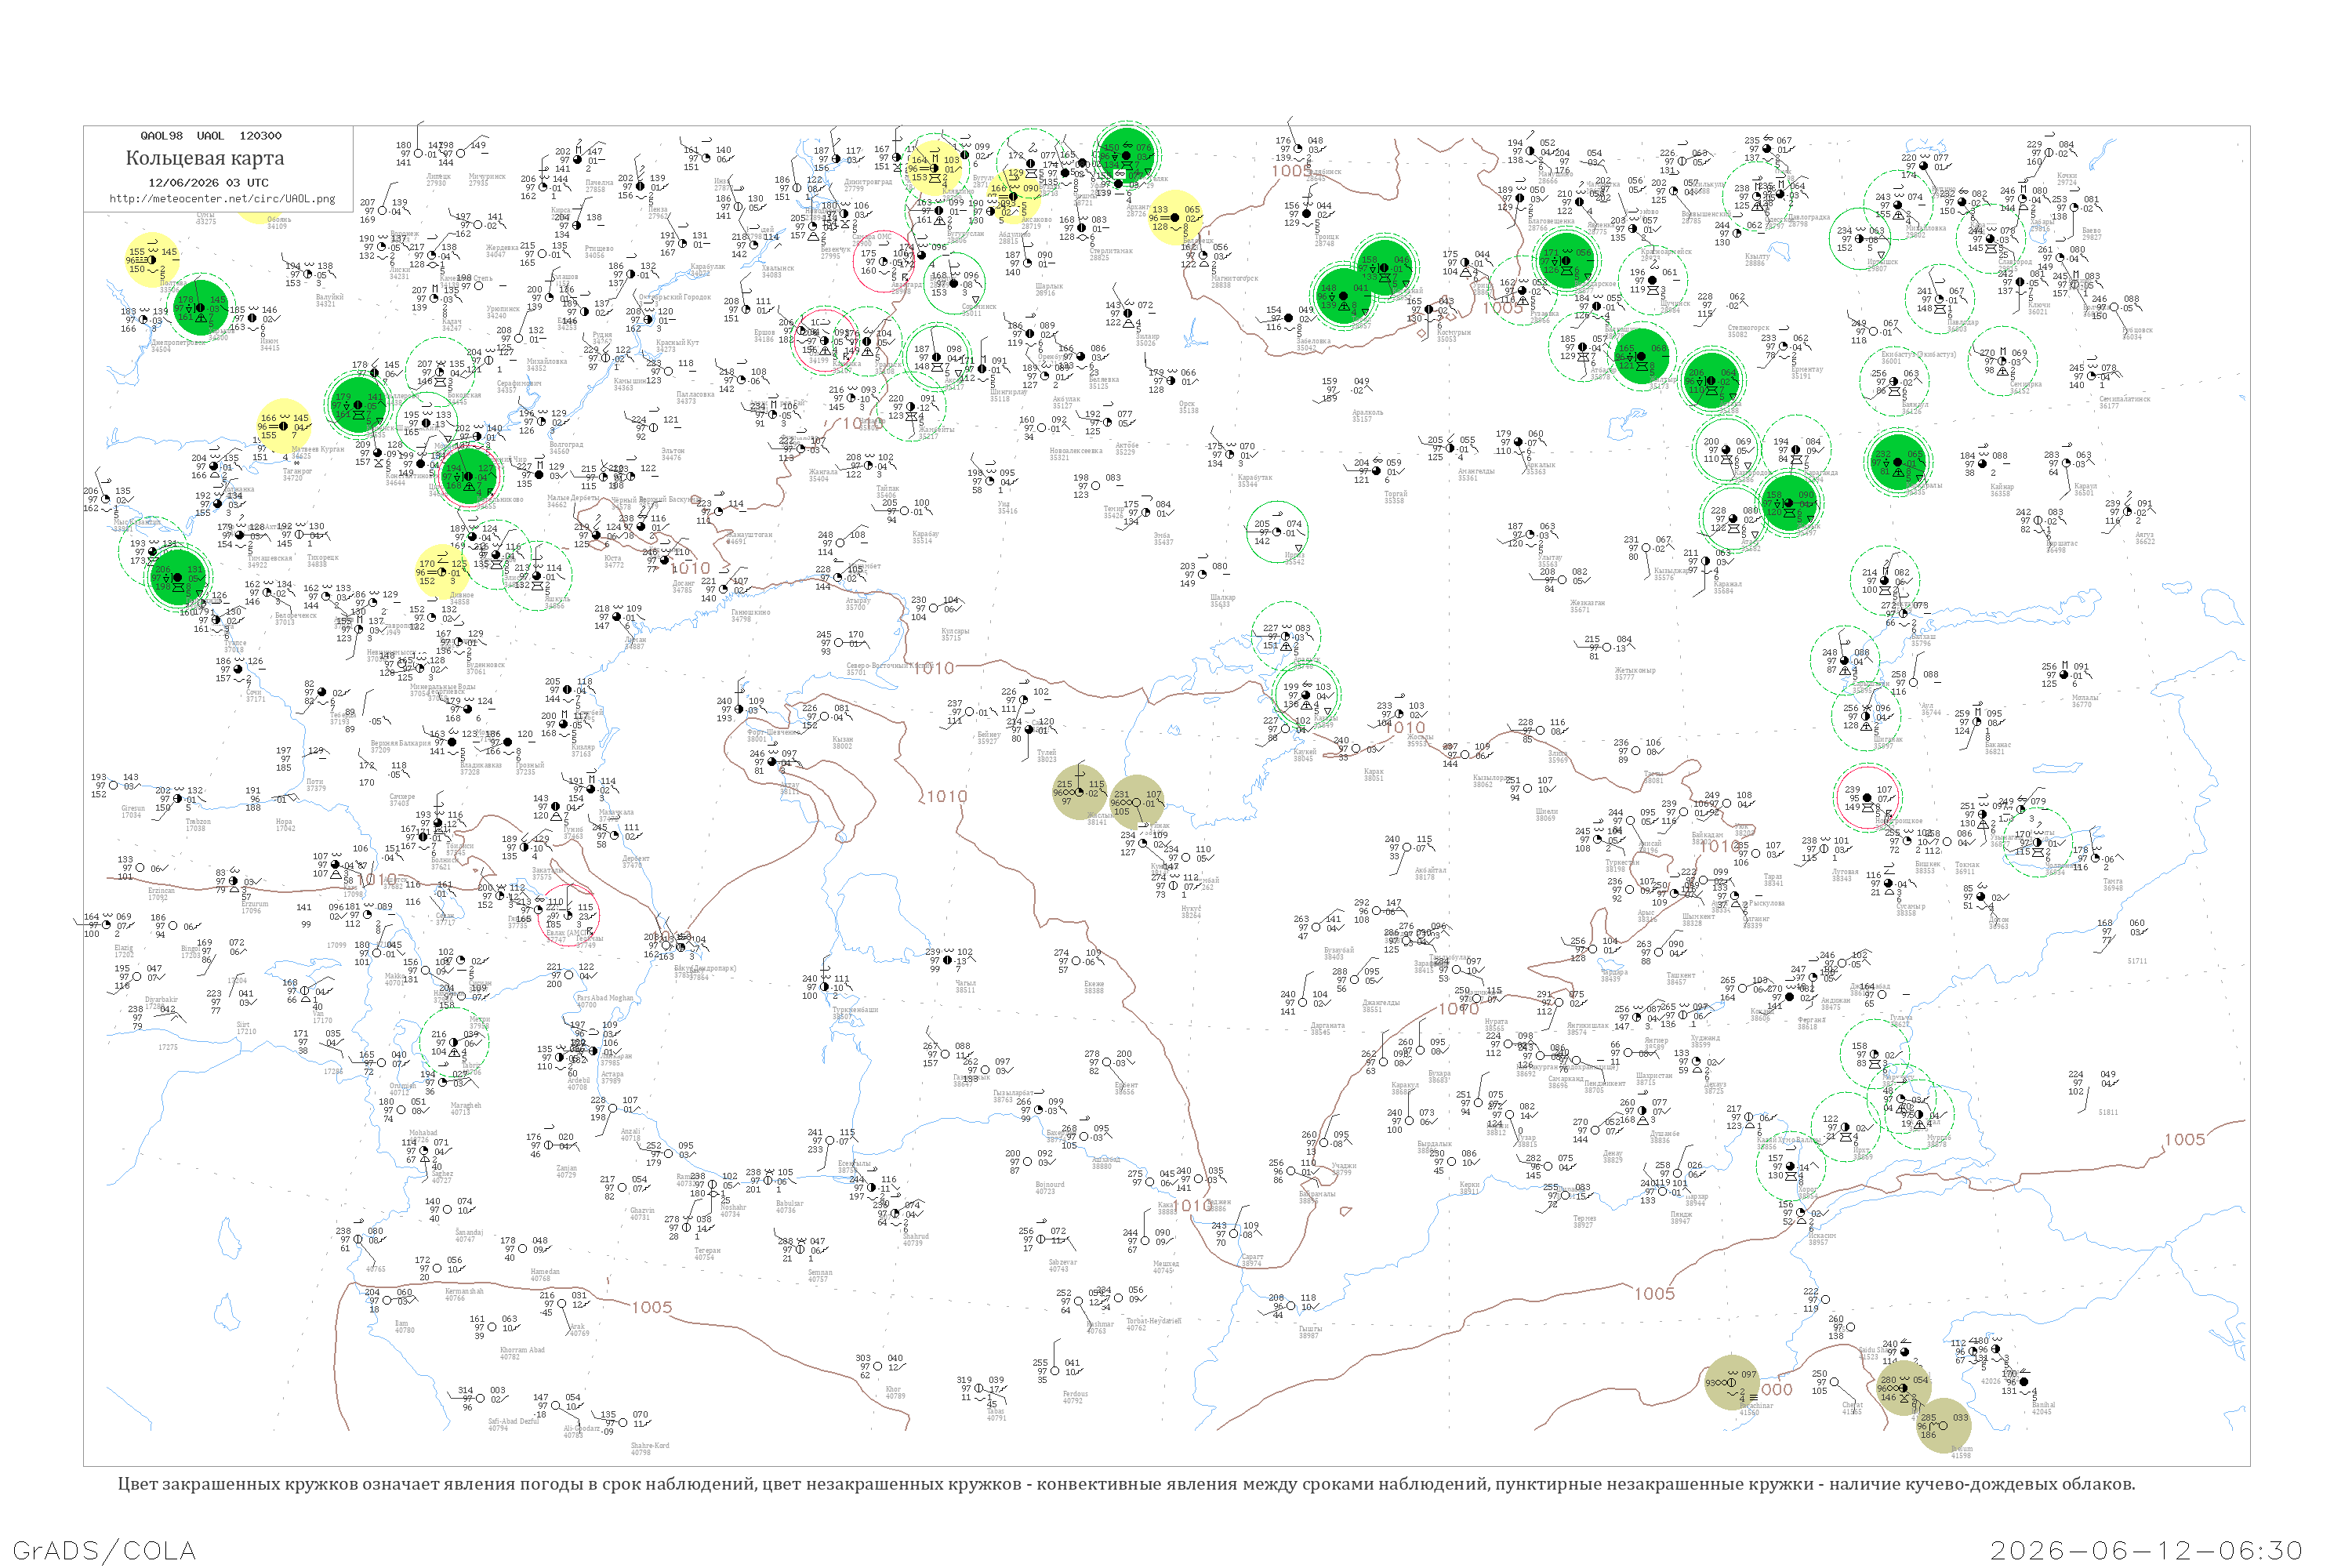Click the "Тулей 38023" station label

1046,755
